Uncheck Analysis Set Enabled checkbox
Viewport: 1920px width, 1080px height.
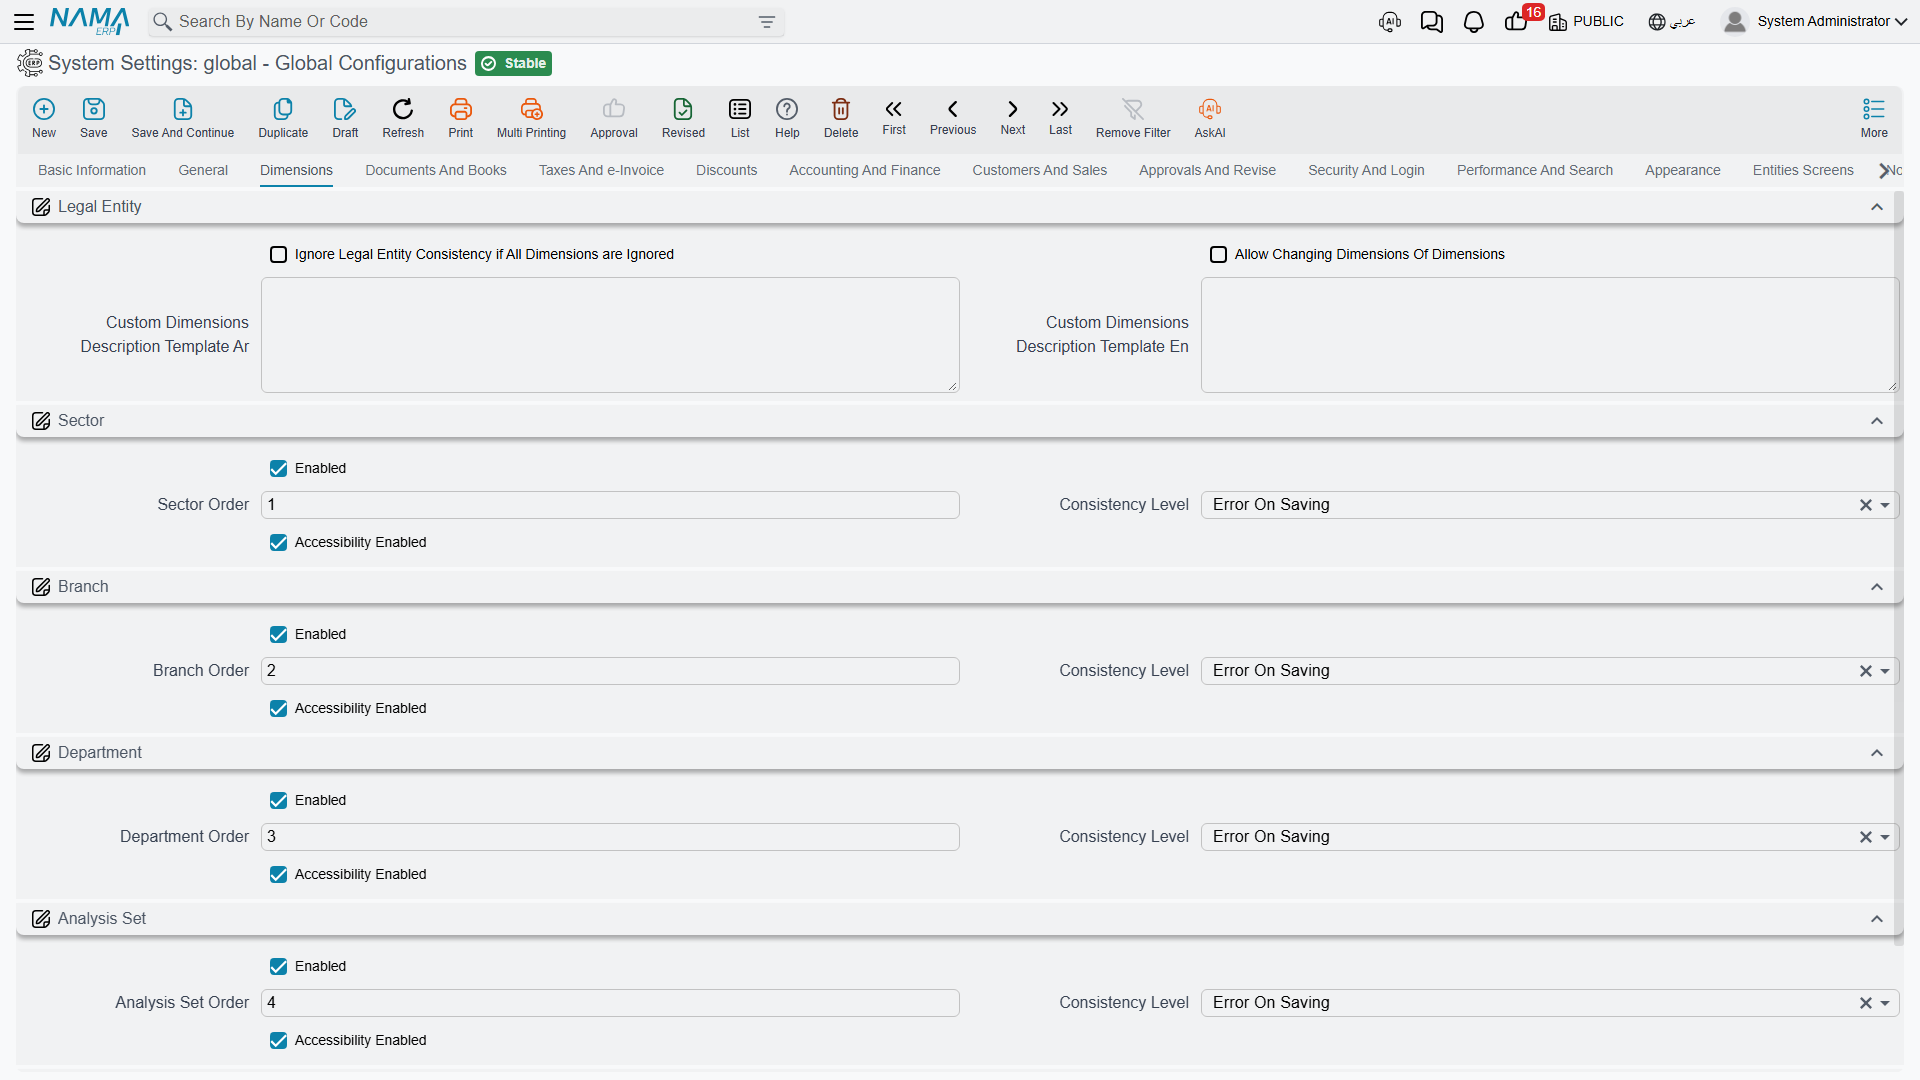click(x=279, y=967)
